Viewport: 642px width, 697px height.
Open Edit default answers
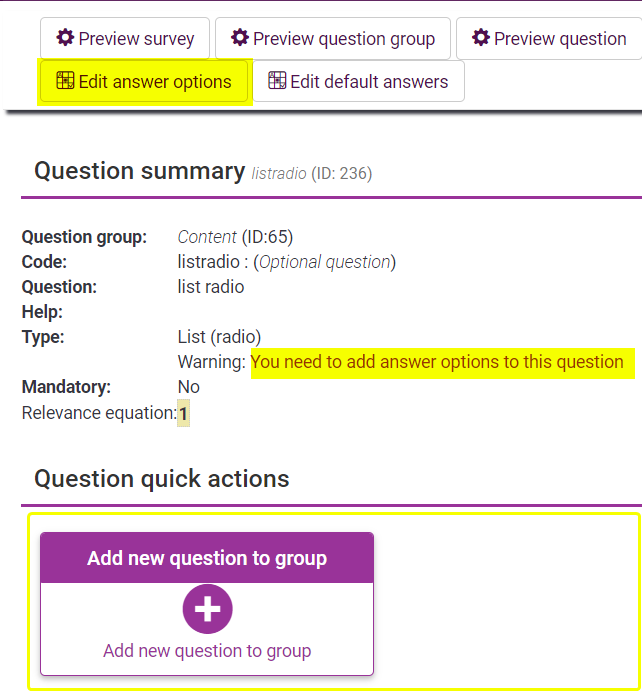coord(368,82)
